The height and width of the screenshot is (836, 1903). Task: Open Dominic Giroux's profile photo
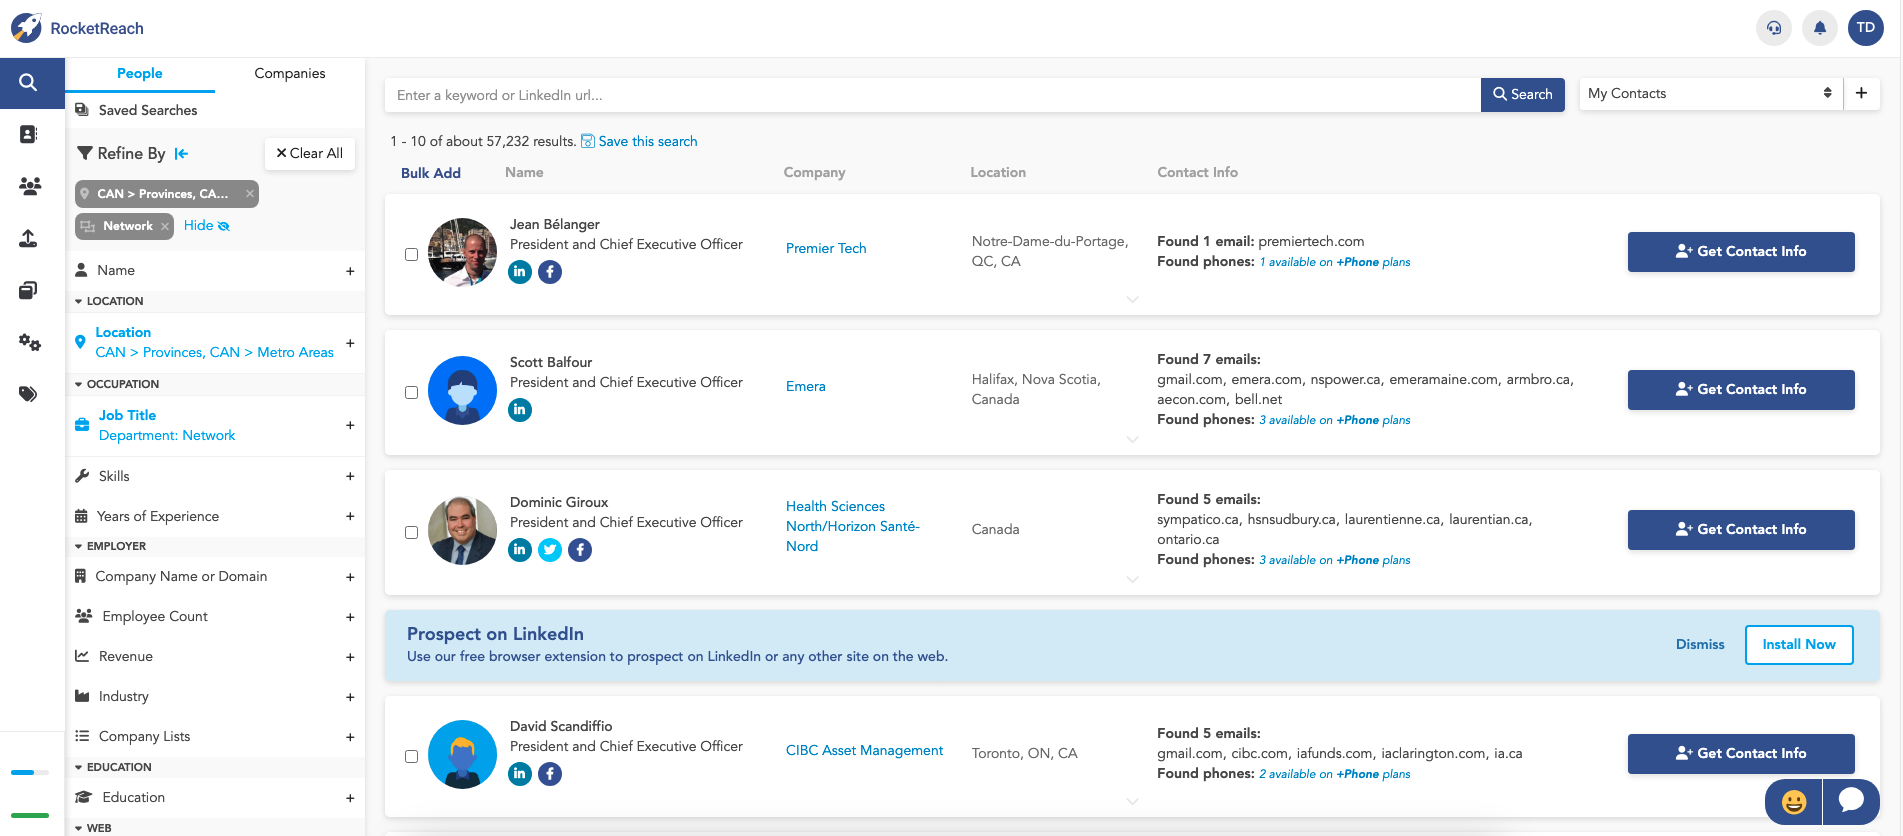(x=462, y=531)
